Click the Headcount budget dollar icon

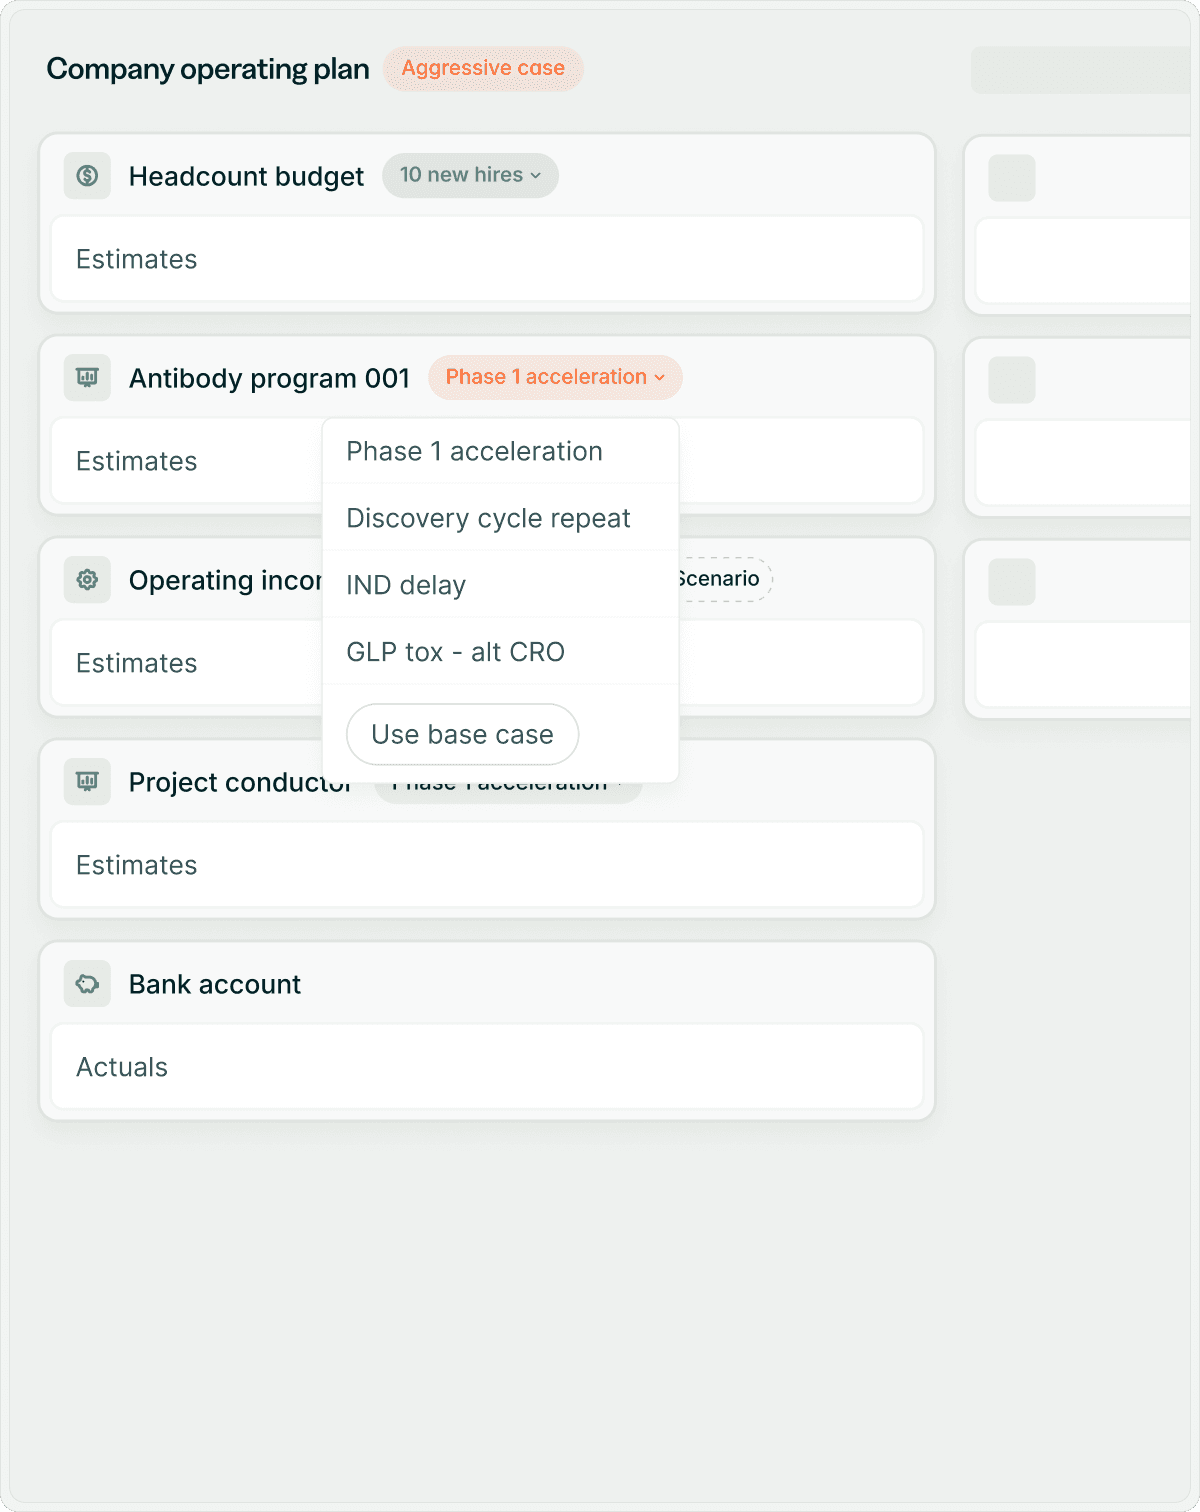(x=87, y=176)
